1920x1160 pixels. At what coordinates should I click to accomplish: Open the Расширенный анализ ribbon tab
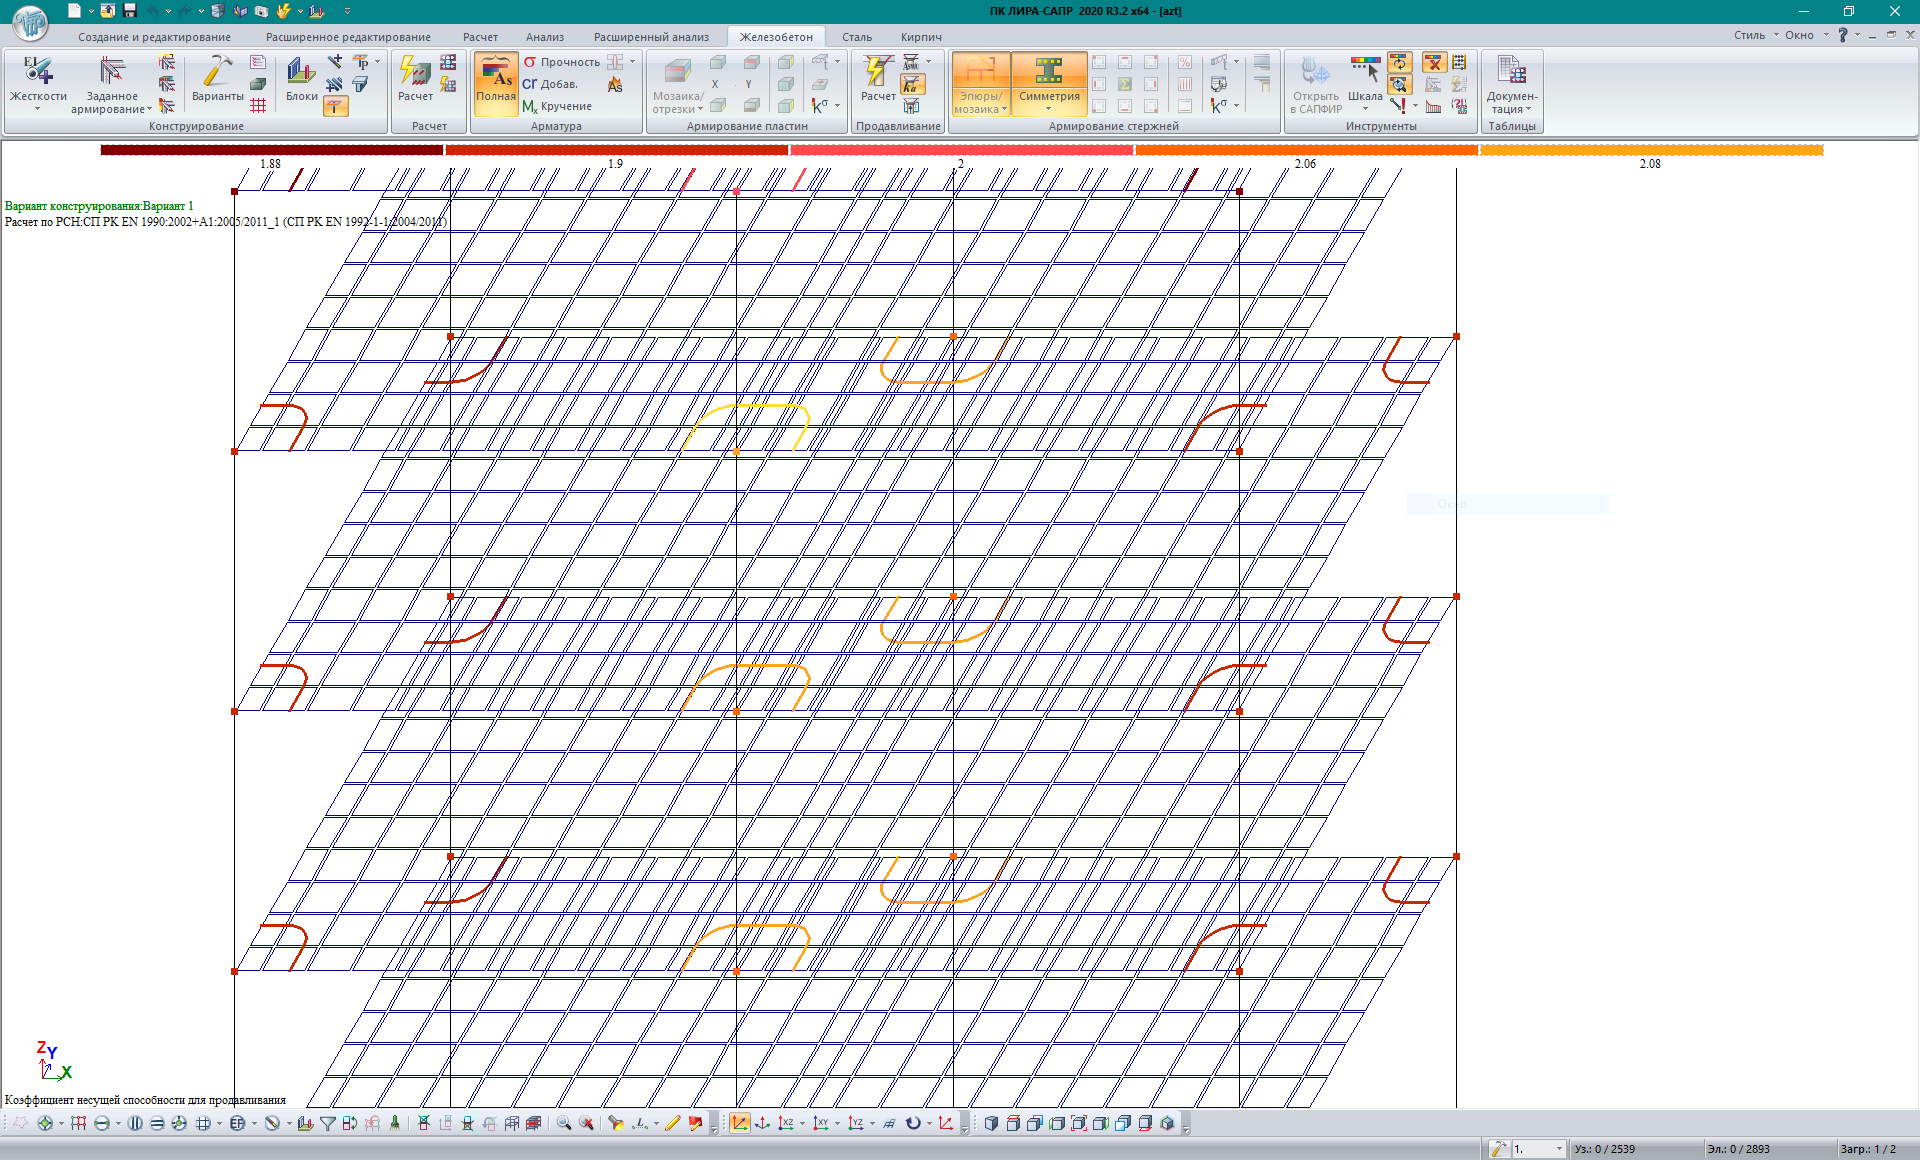651,37
